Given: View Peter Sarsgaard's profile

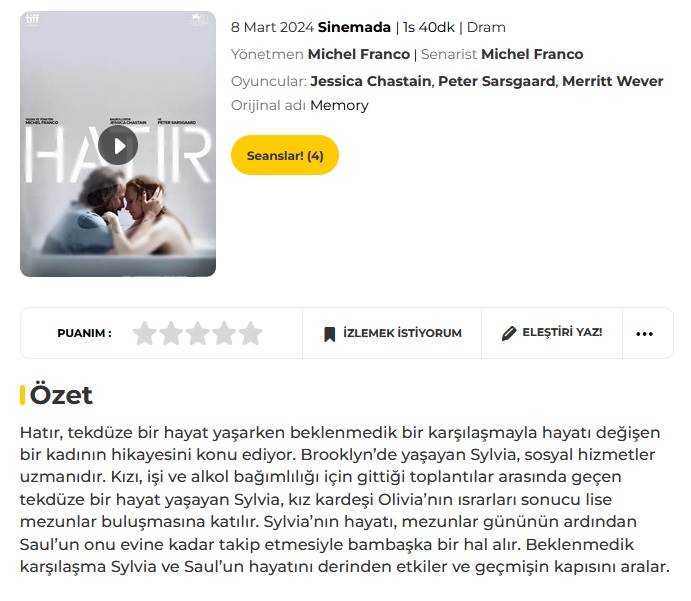Looking at the screenshot, I should (x=497, y=81).
